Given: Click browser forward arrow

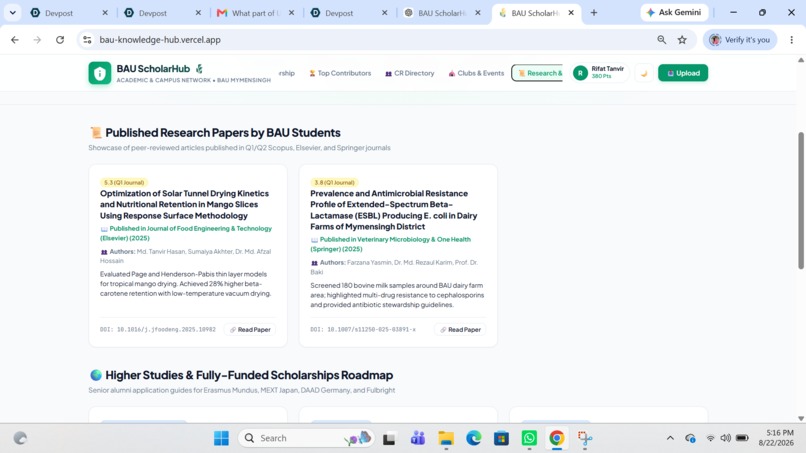Looking at the screenshot, I should tap(37, 40).
